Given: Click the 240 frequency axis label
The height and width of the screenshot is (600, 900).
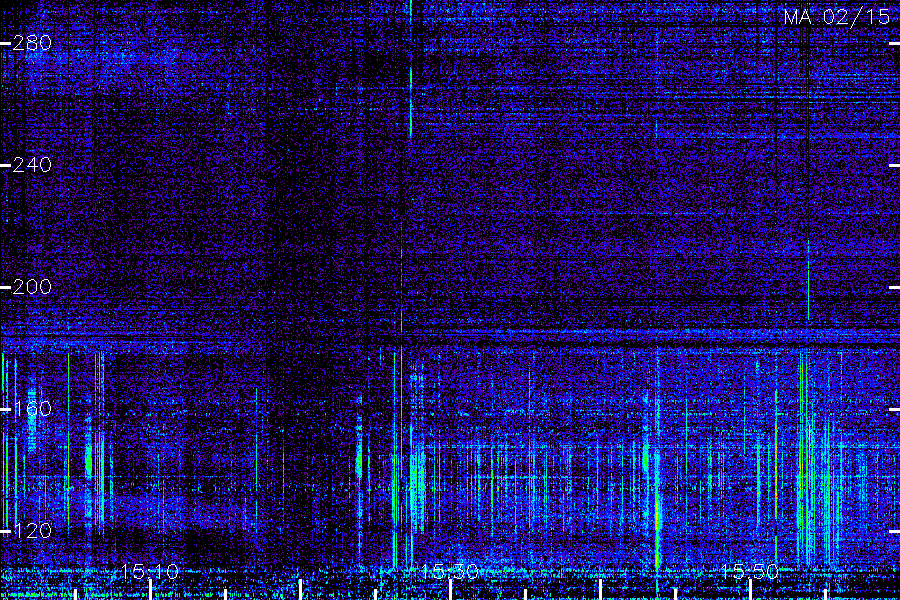Looking at the screenshot, I should coord(32,165).
